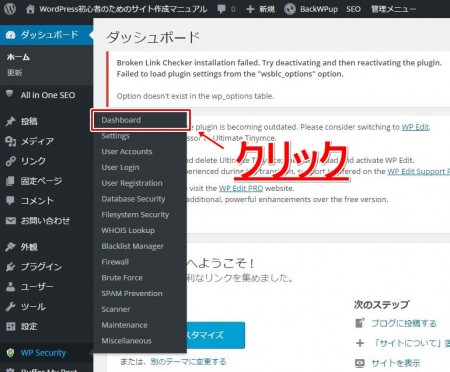The width and height of the screenshot is (450, 372).
Task: Click the edit icon next to ブログに投稿する
Action: pos(360,323)
